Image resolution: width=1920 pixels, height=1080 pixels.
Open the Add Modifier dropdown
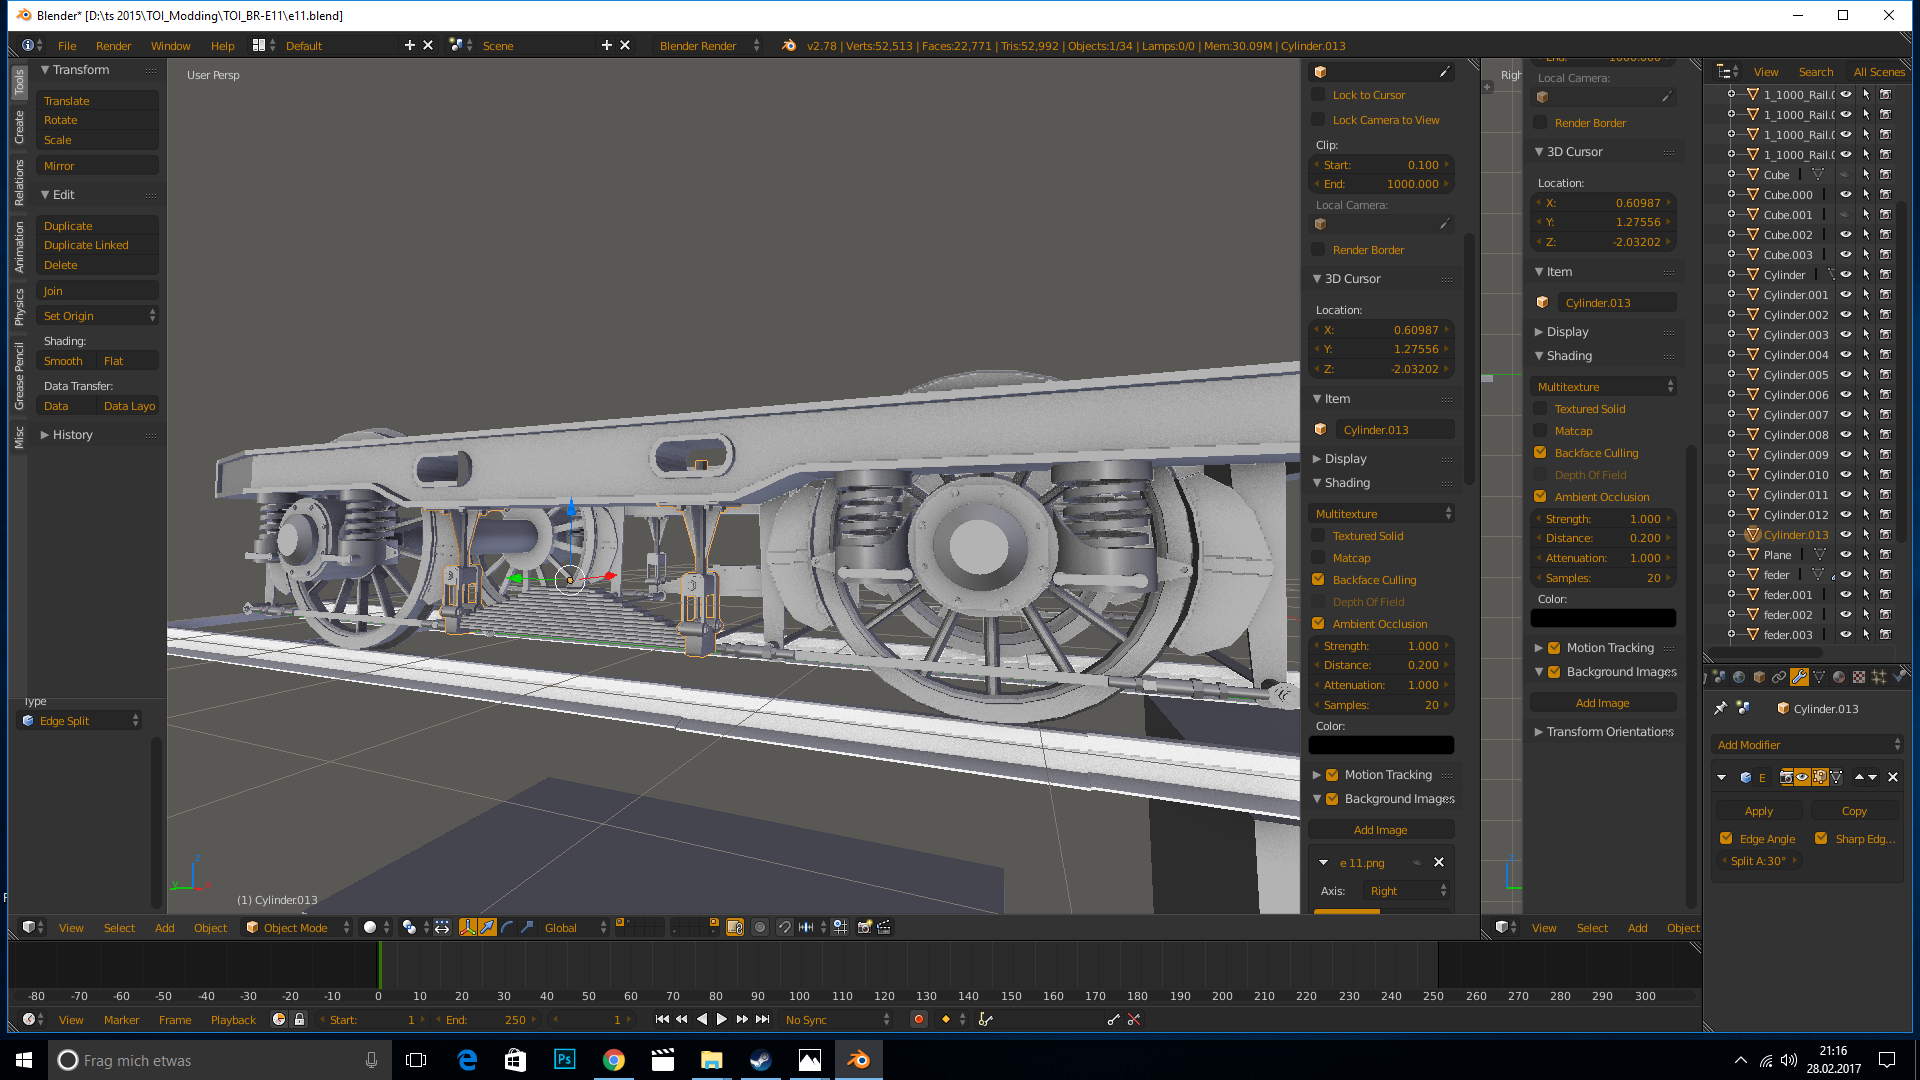click(1807, 745)
